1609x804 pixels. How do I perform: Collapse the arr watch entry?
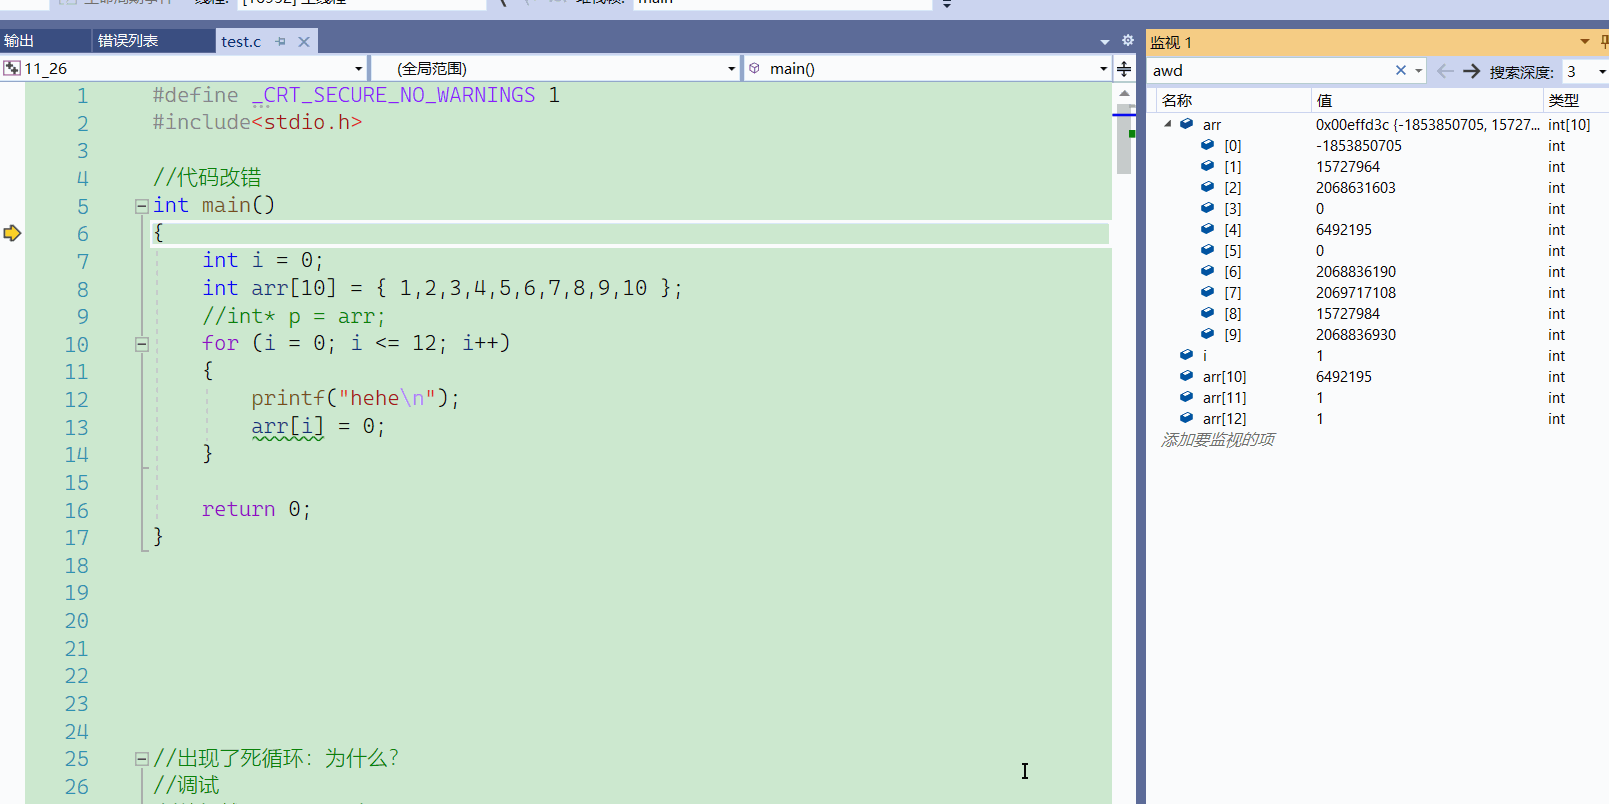(1168, 124)
